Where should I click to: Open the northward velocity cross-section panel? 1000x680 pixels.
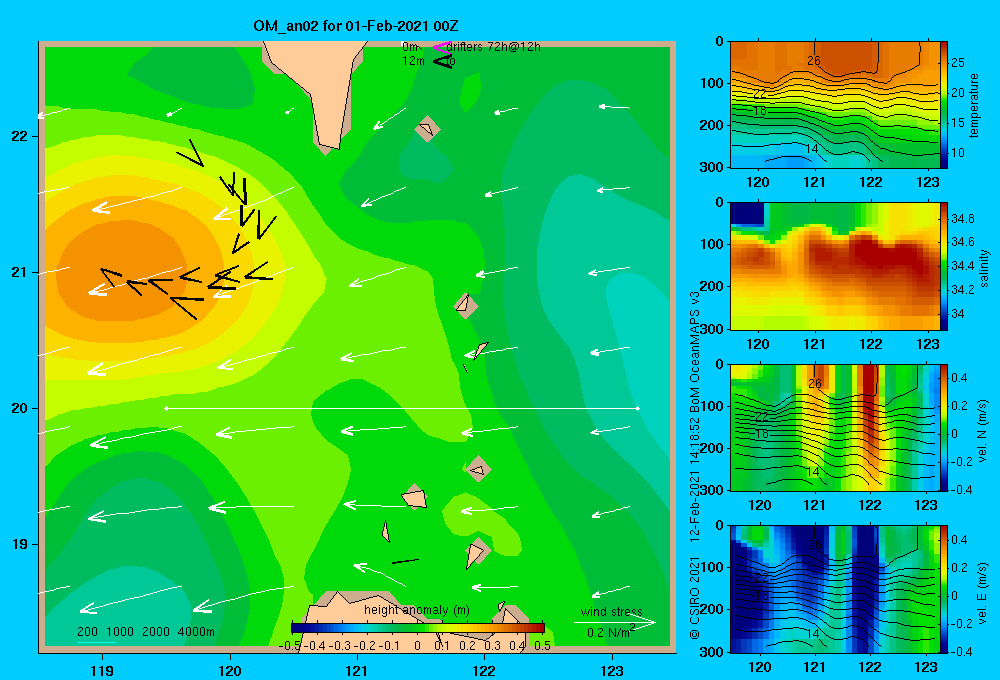[835, 428]
